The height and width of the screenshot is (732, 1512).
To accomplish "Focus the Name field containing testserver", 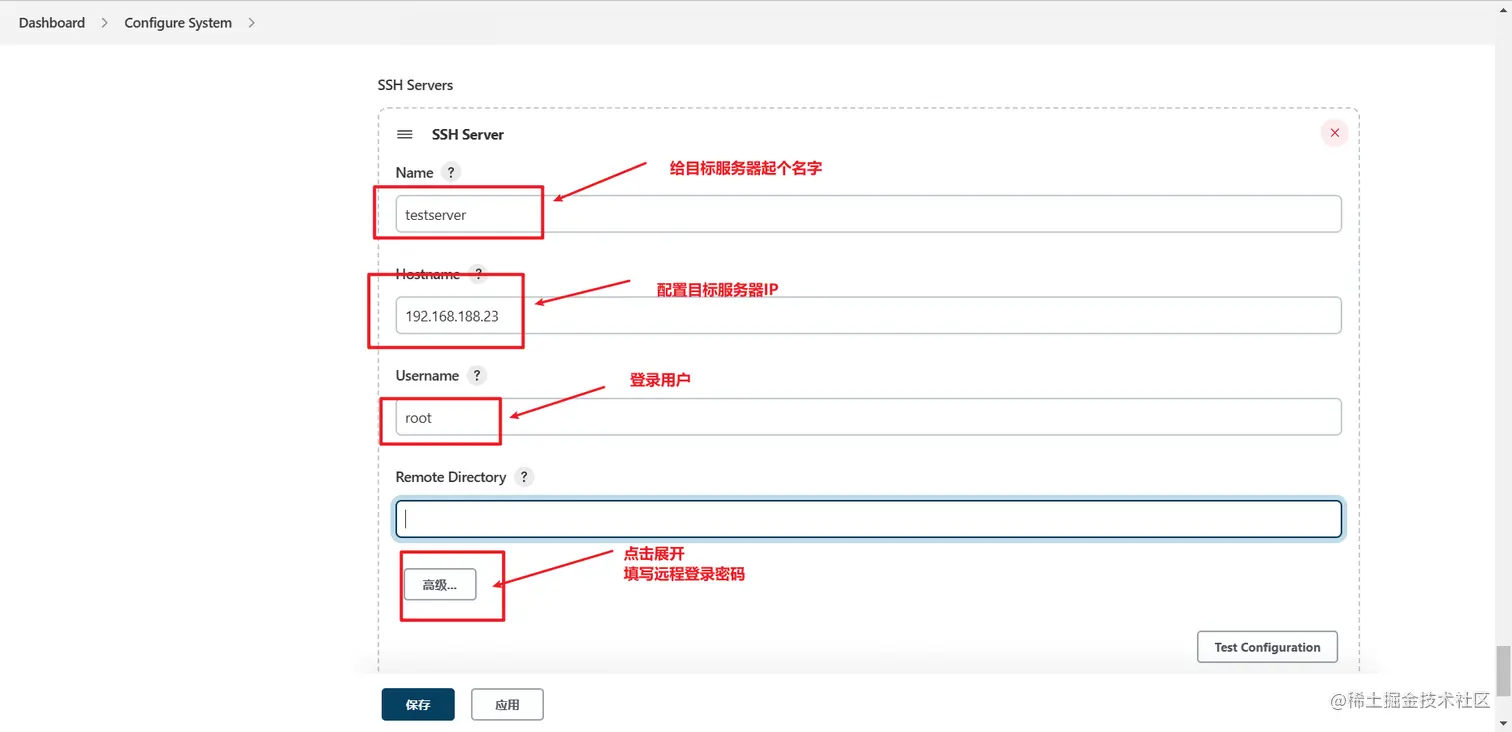I will [868, 214].
